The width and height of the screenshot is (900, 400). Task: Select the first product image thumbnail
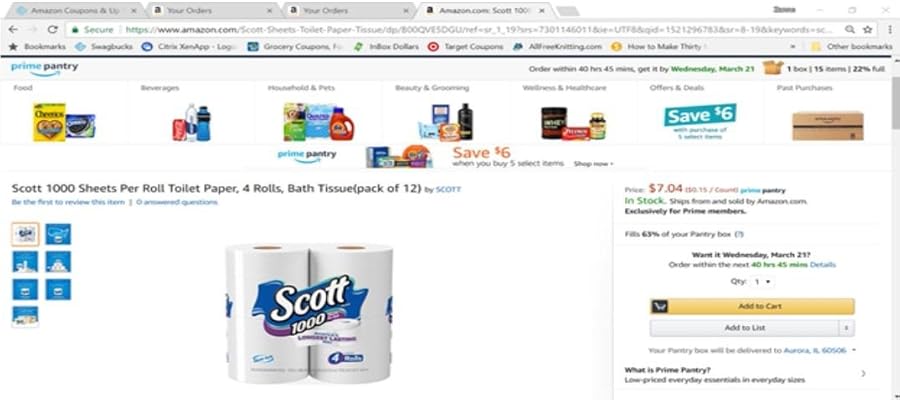25,234
